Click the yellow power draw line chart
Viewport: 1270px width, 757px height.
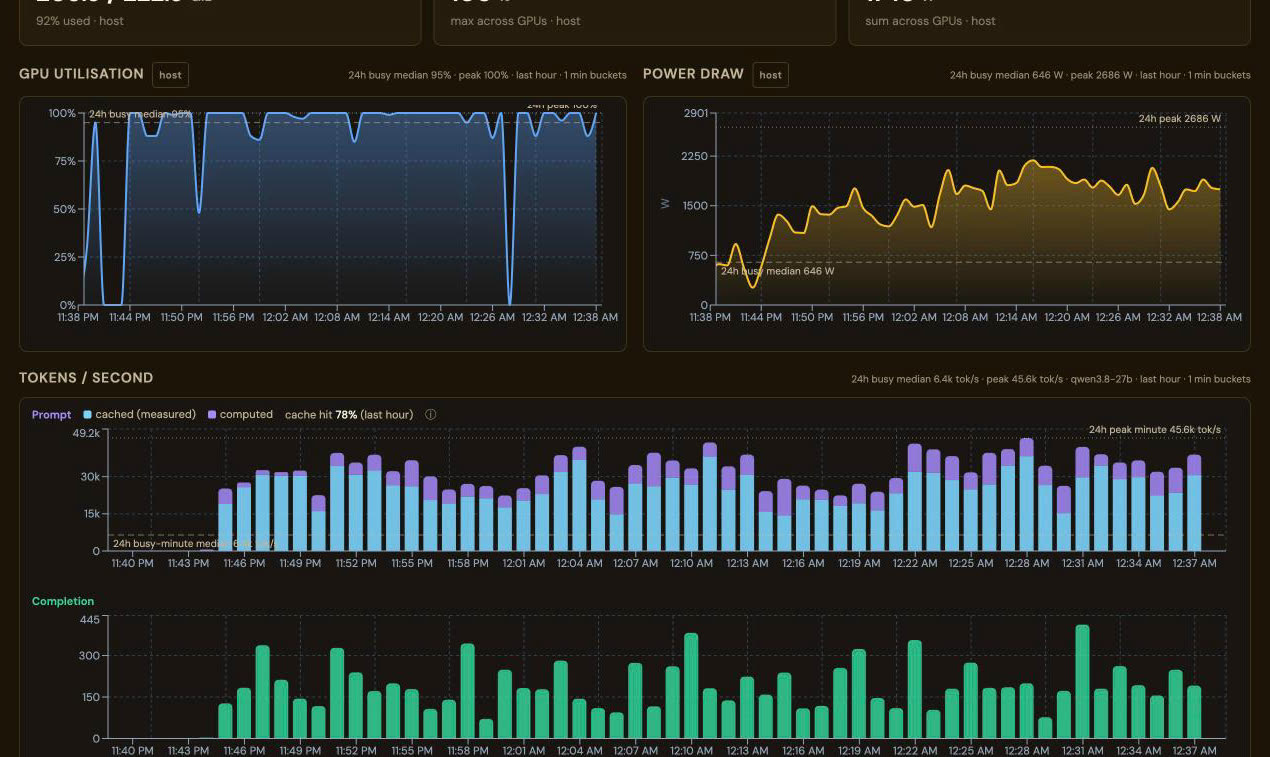[968, 209]
